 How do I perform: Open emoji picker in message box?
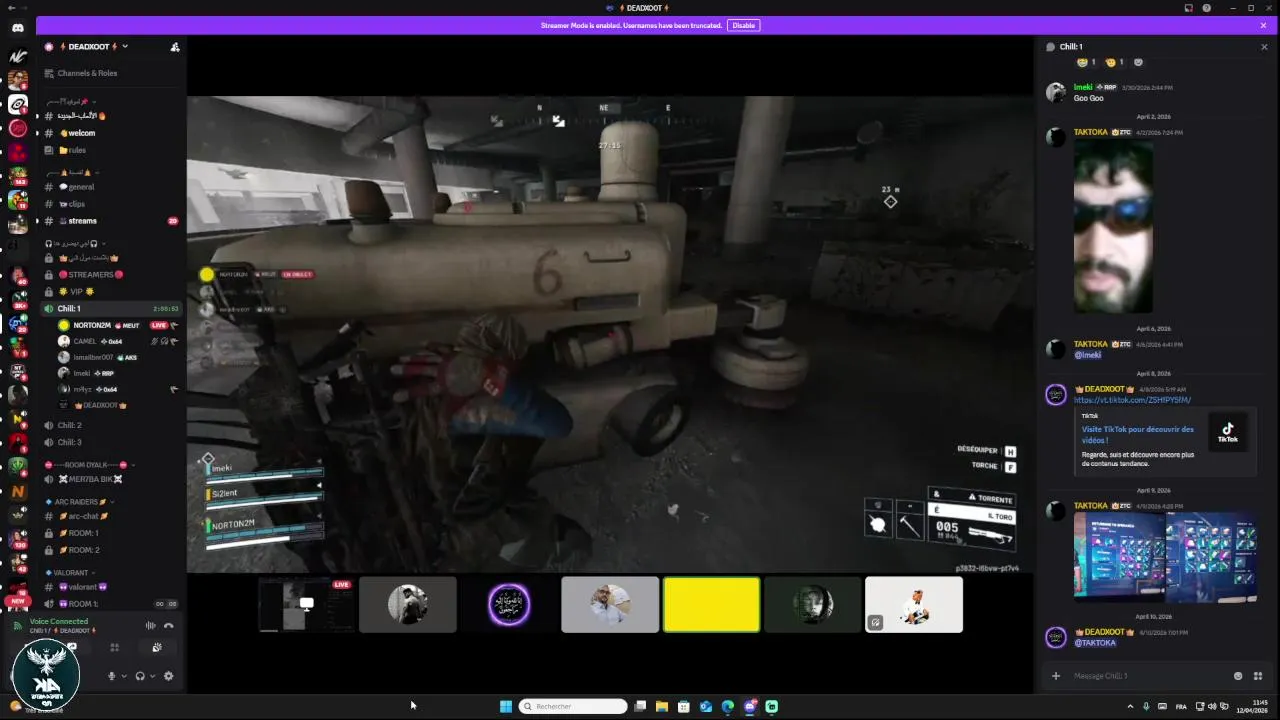pos(1238,676)
